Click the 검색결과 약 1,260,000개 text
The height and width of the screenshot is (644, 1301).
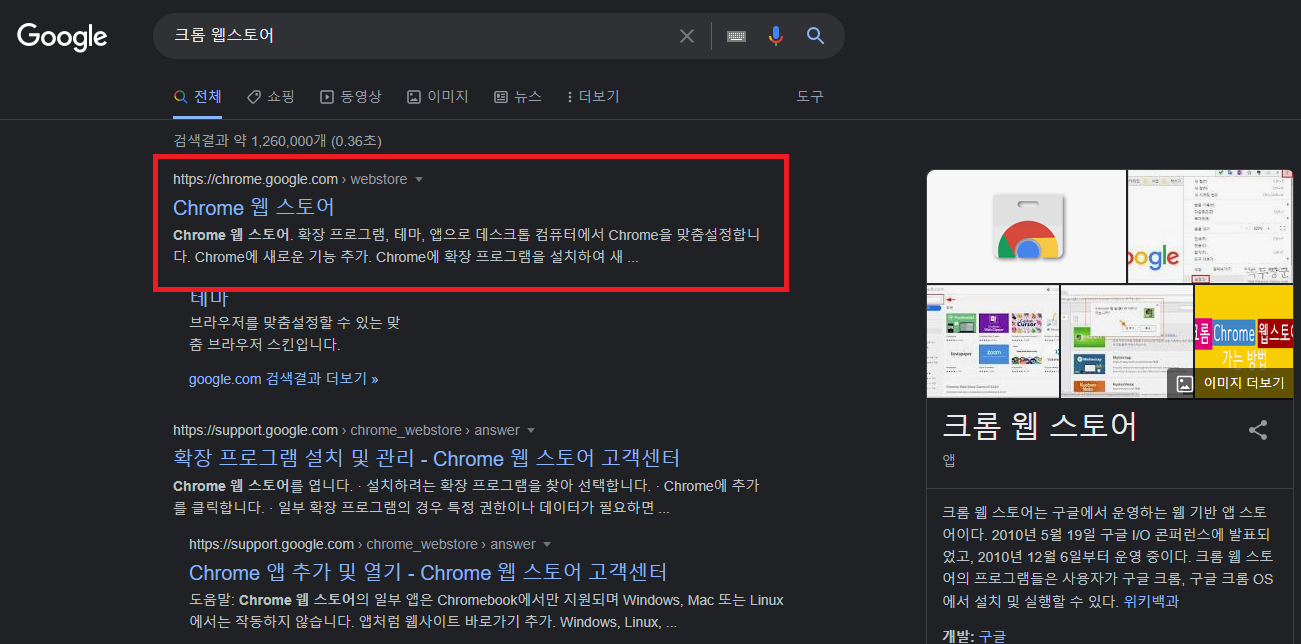[277, 141]
